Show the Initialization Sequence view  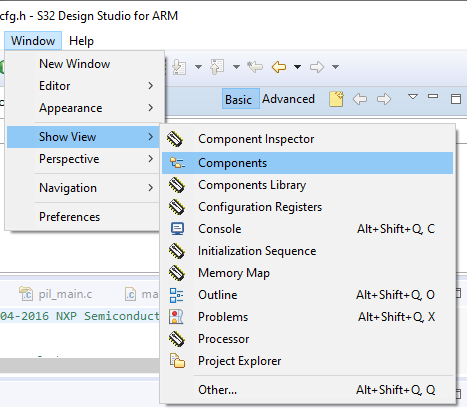(307, 251)
